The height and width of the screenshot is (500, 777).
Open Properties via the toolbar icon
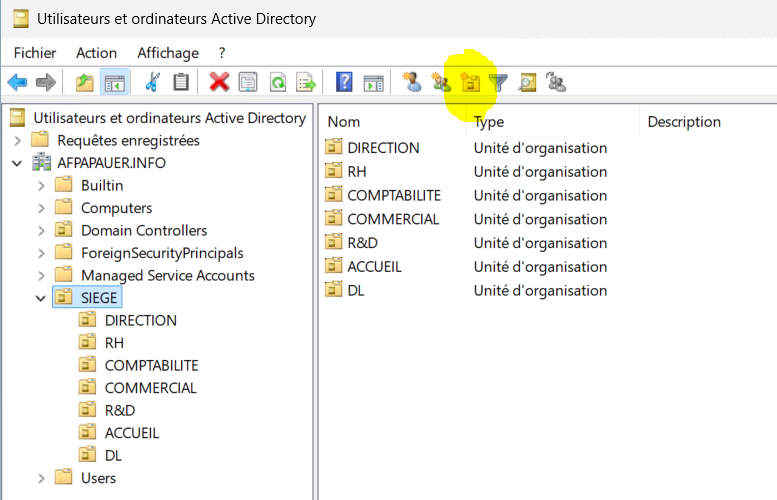click(x=248, y=83)
